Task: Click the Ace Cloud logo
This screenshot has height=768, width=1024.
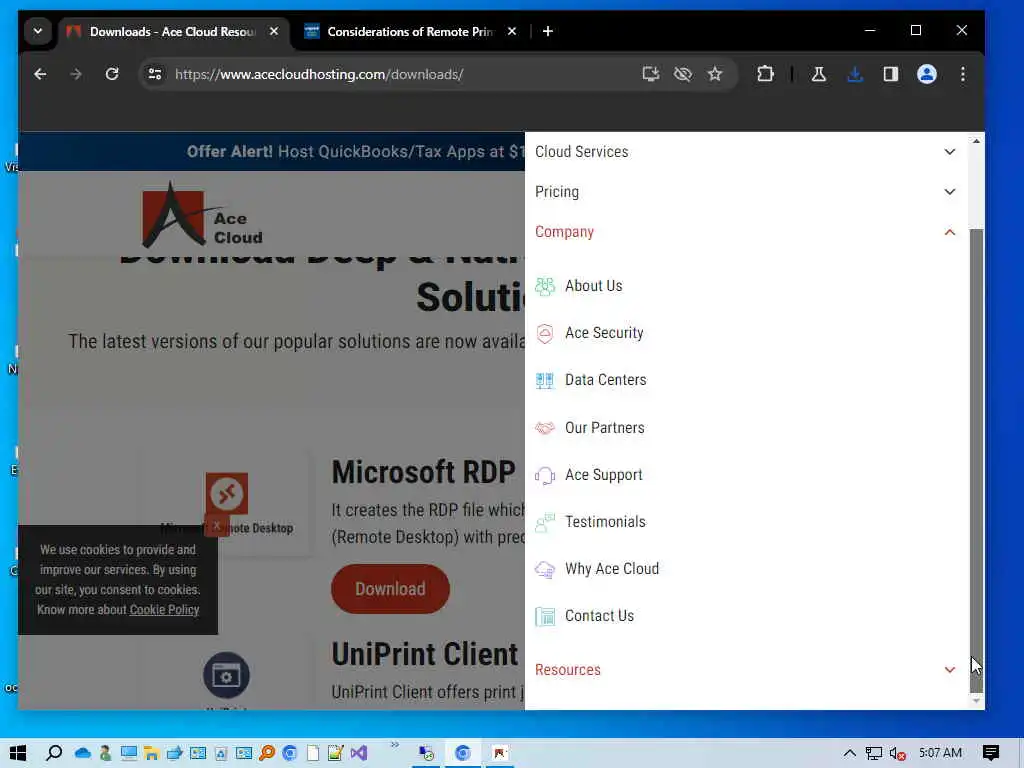Action: pyautogui.click(x=202, y=214)
